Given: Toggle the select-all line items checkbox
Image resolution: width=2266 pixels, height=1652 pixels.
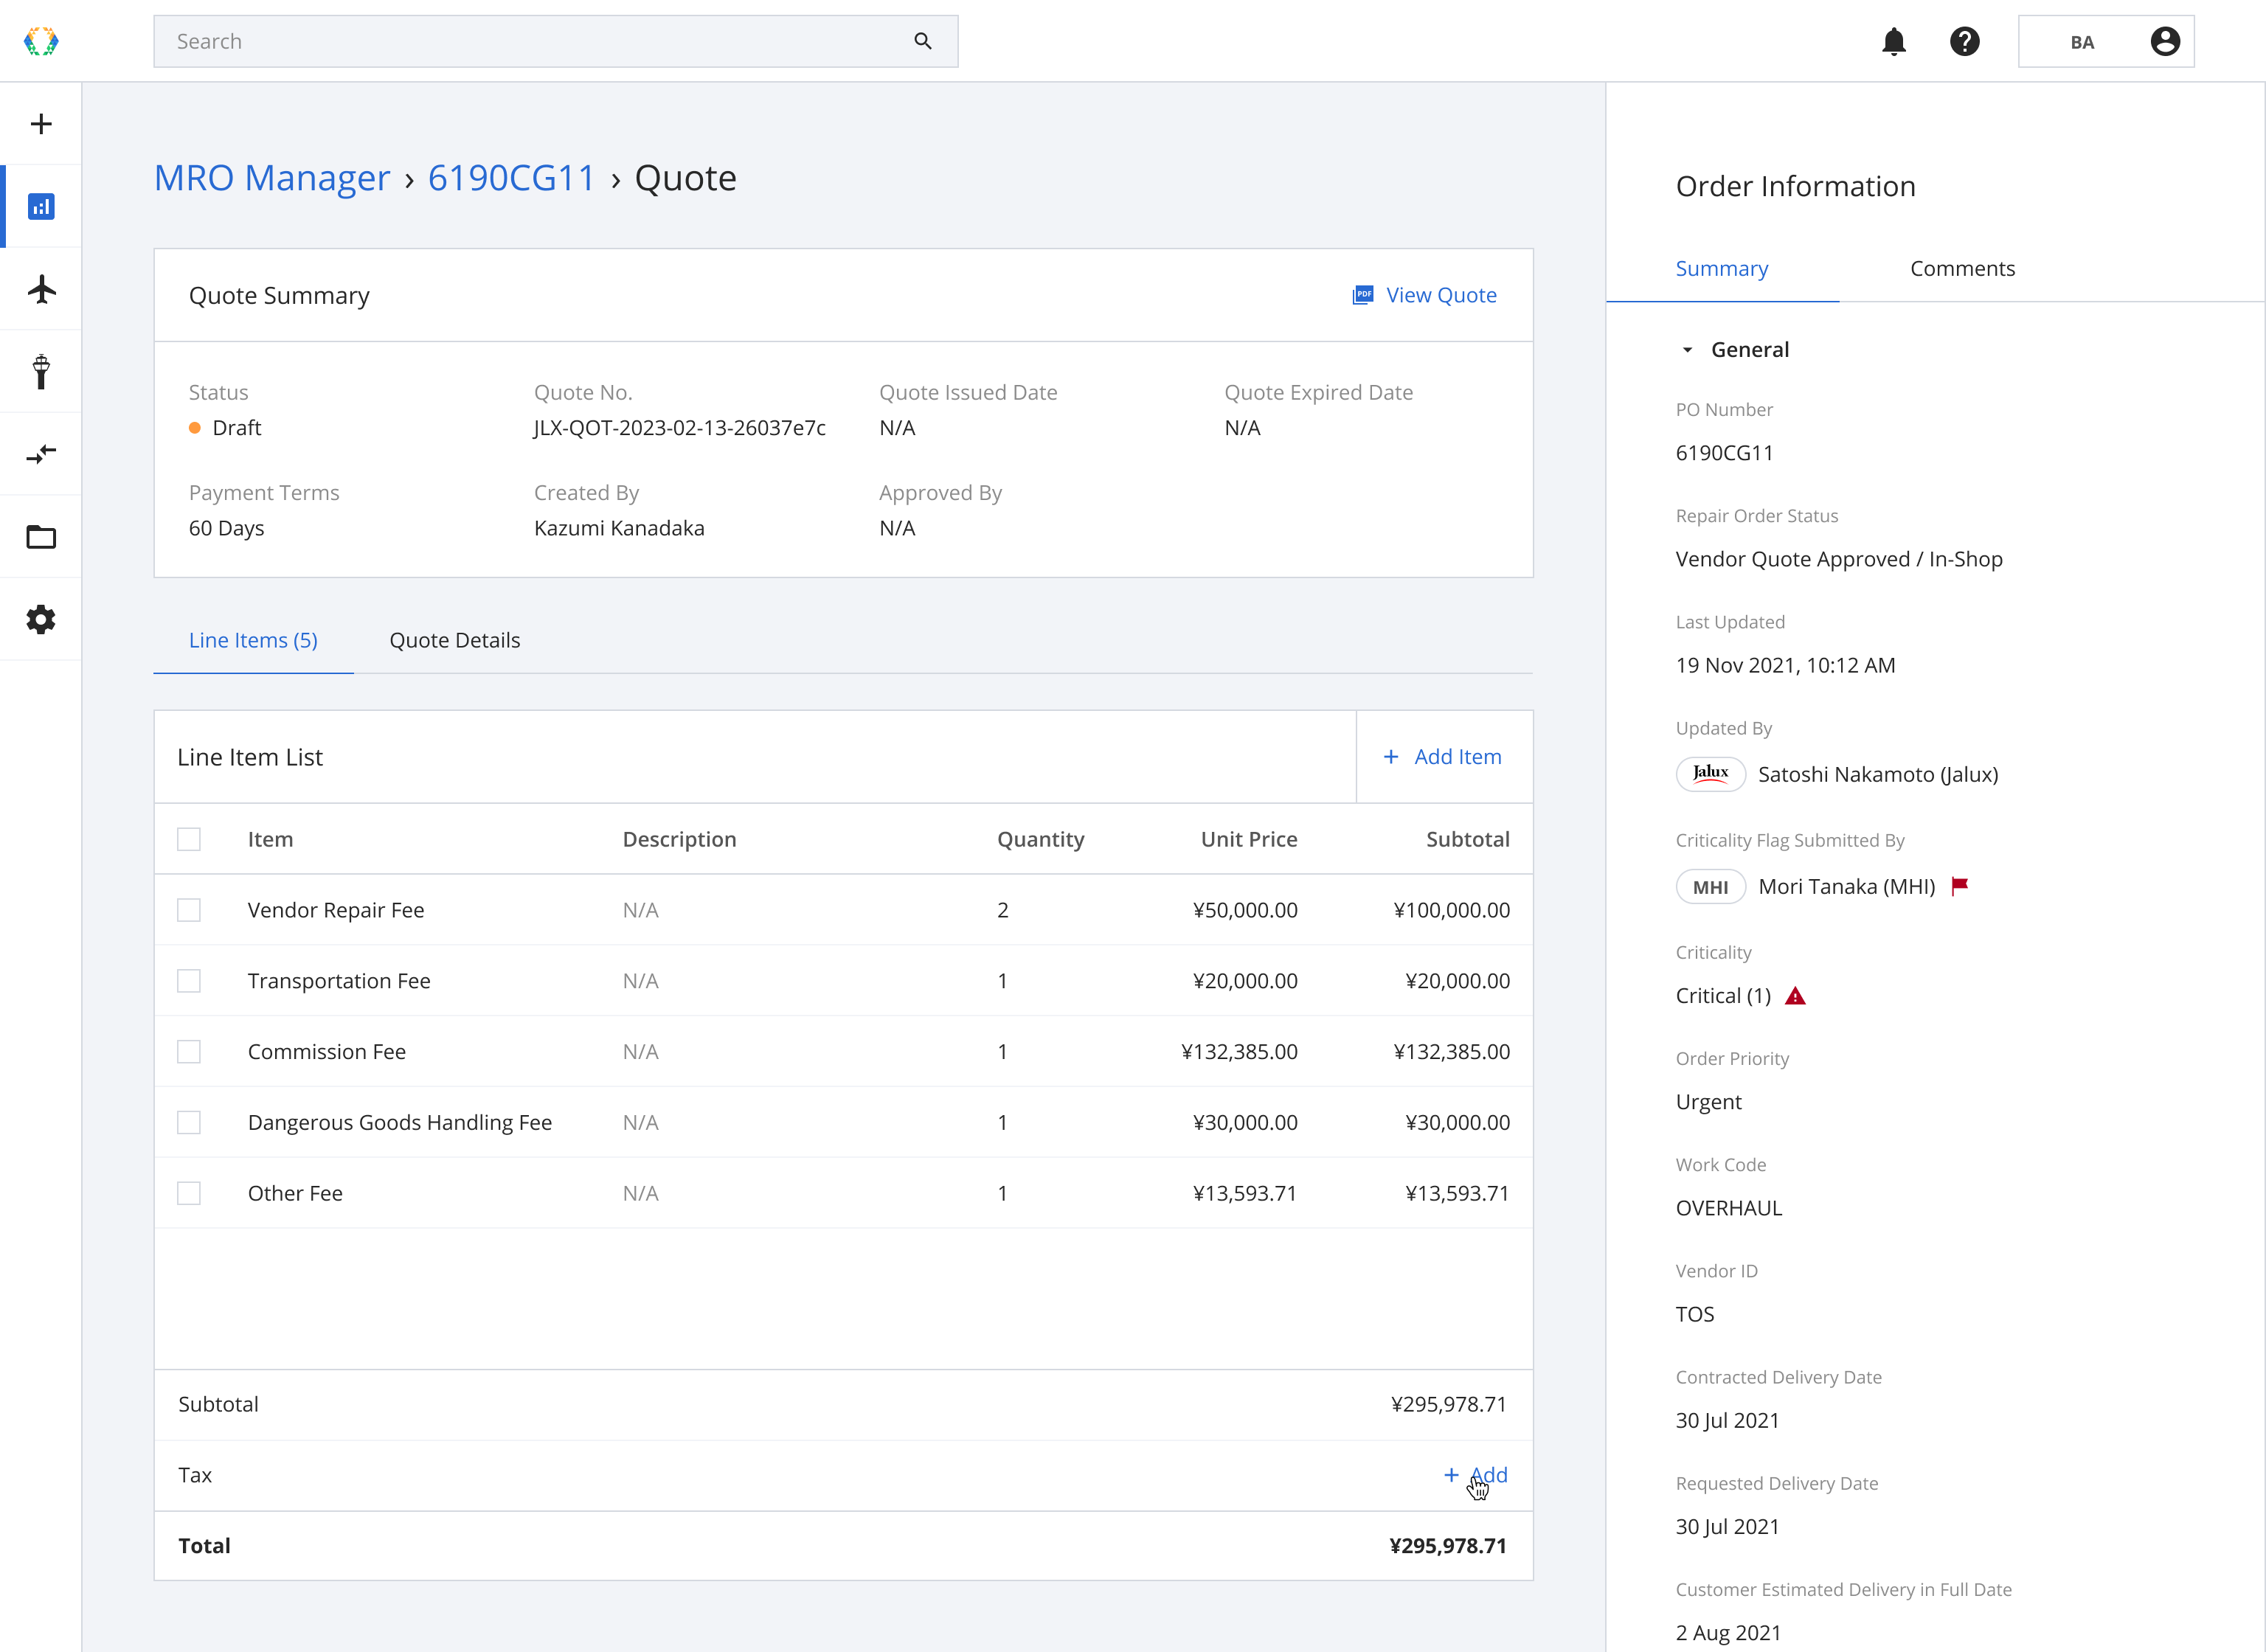Looking at the screenshot, I should click(x=189, y=839).
